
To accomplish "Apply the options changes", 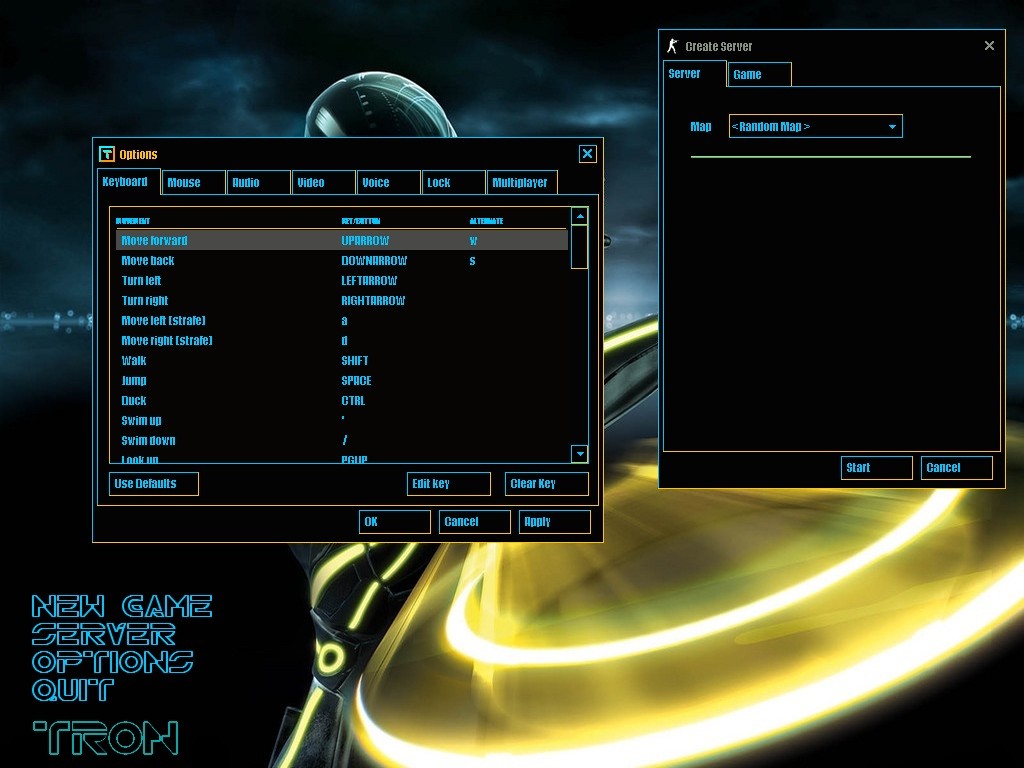I will [554, 522].
